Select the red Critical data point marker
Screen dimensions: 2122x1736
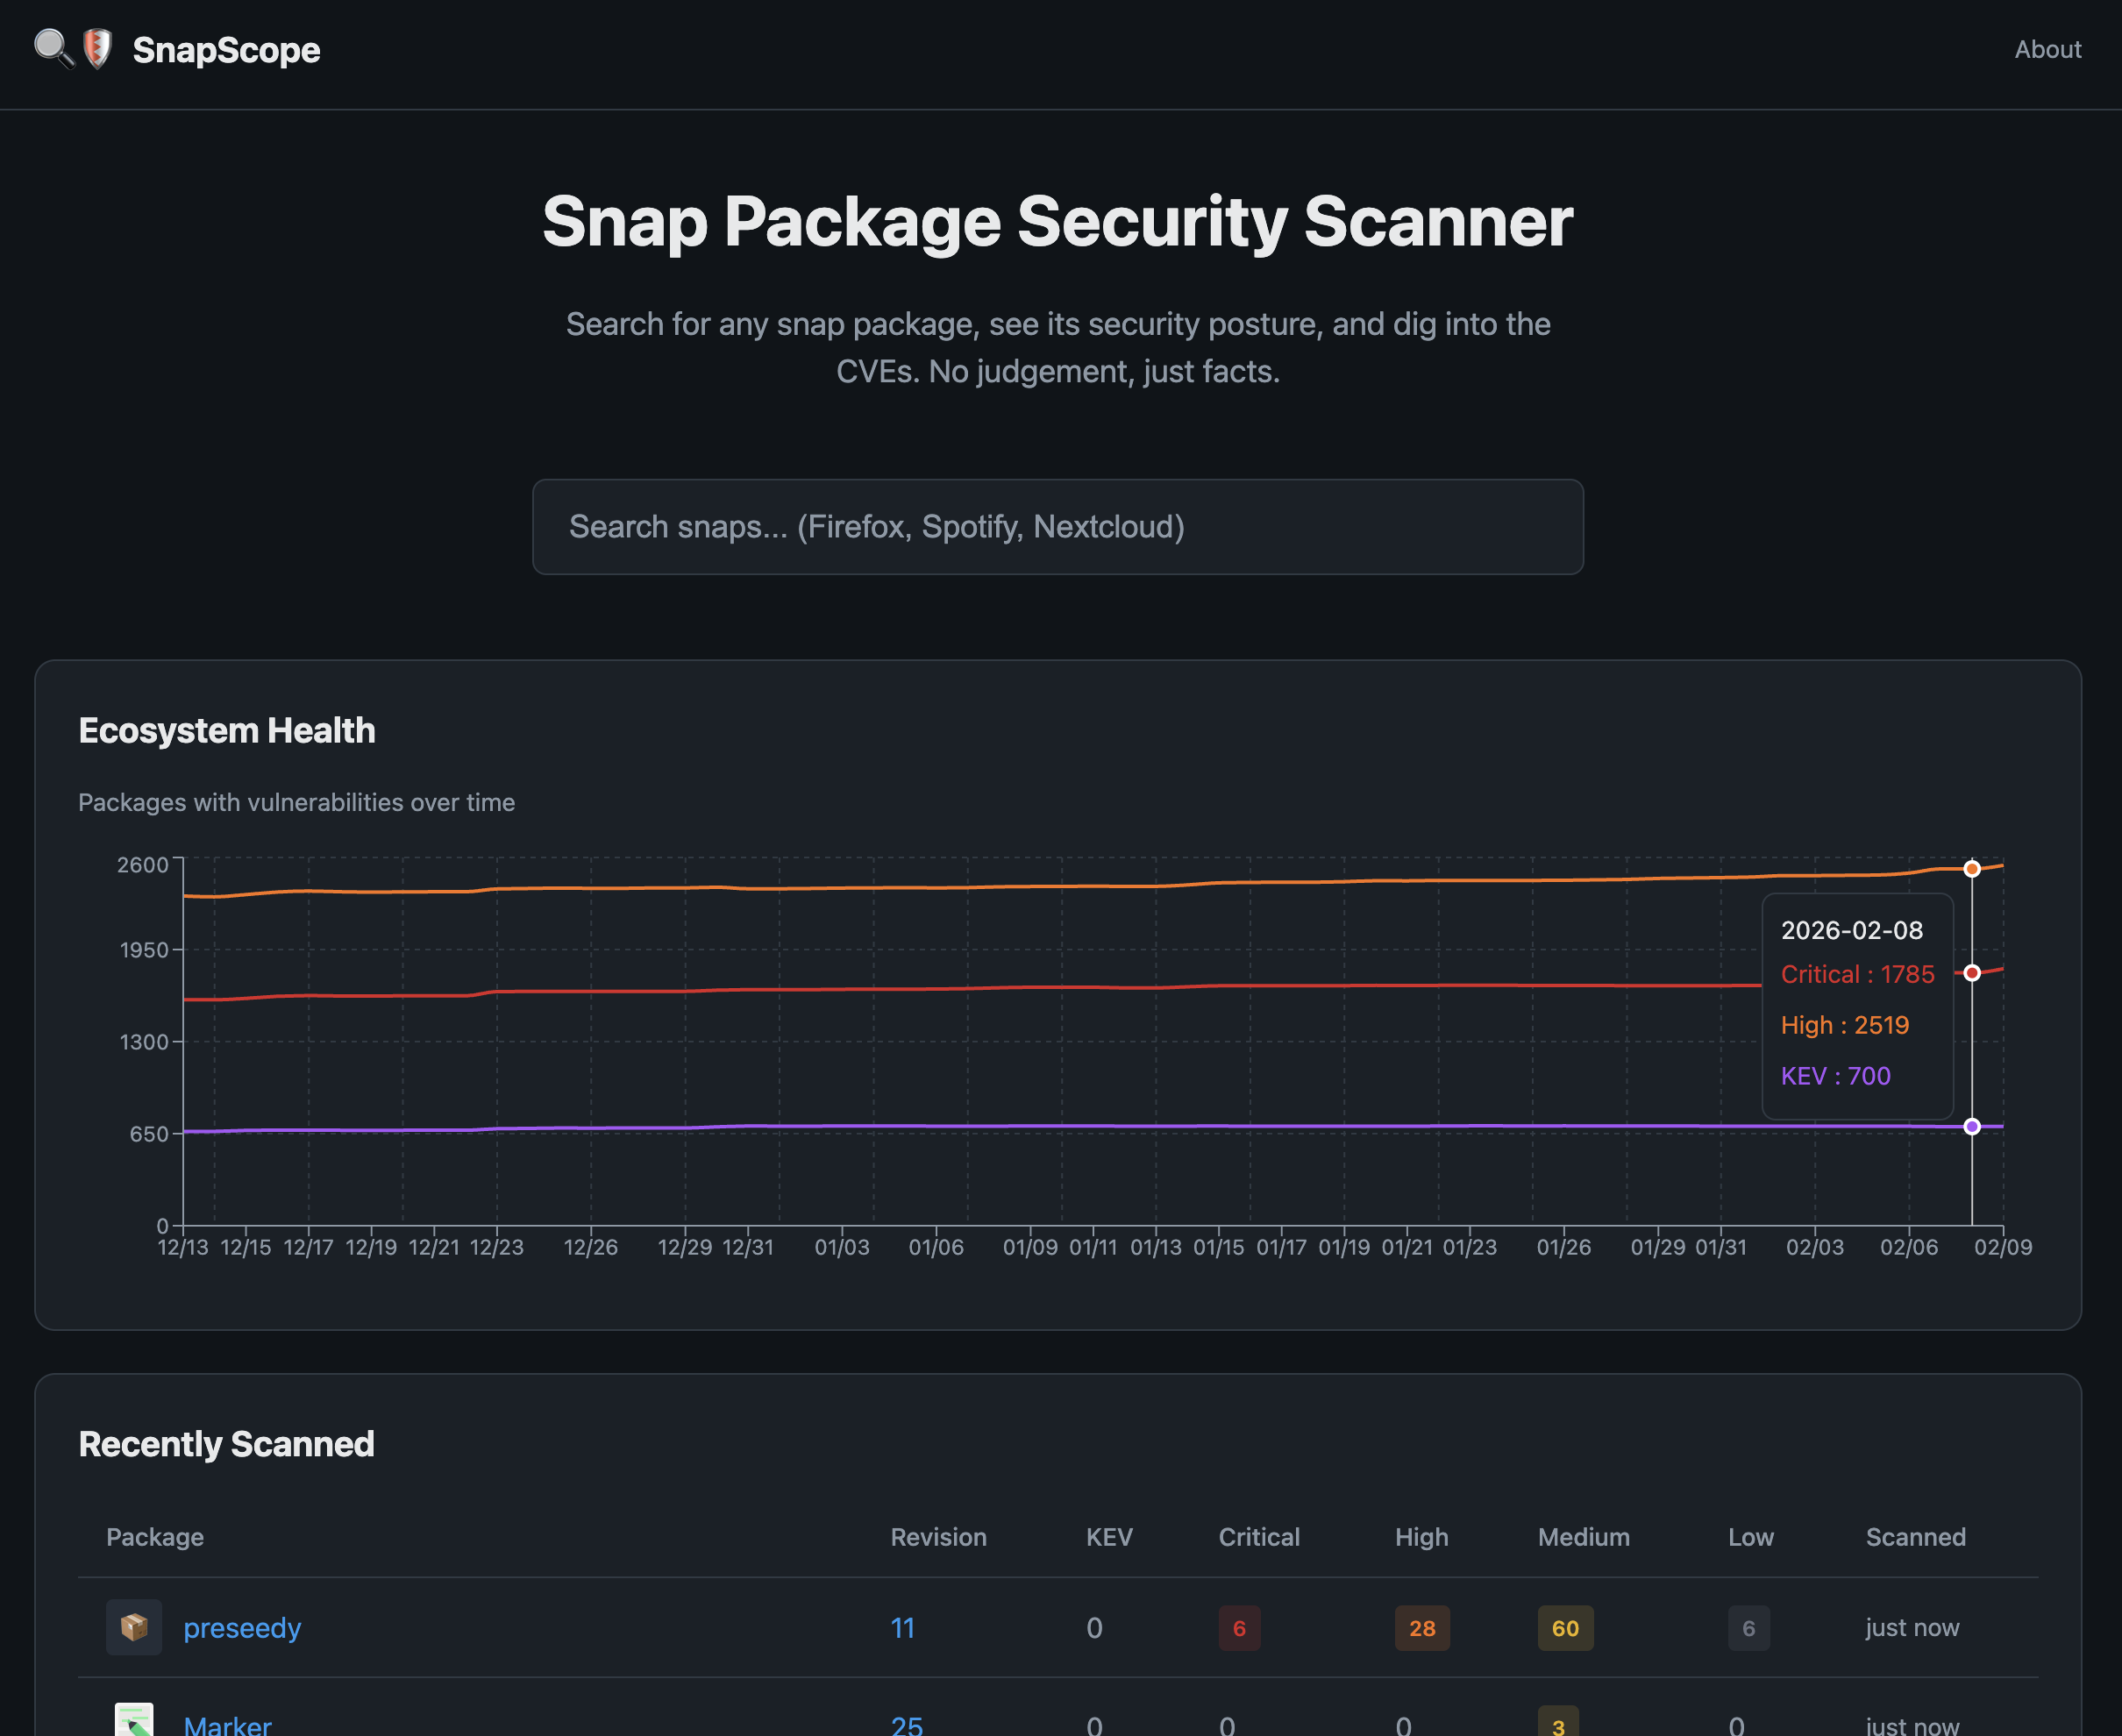tap(1972, 973)
